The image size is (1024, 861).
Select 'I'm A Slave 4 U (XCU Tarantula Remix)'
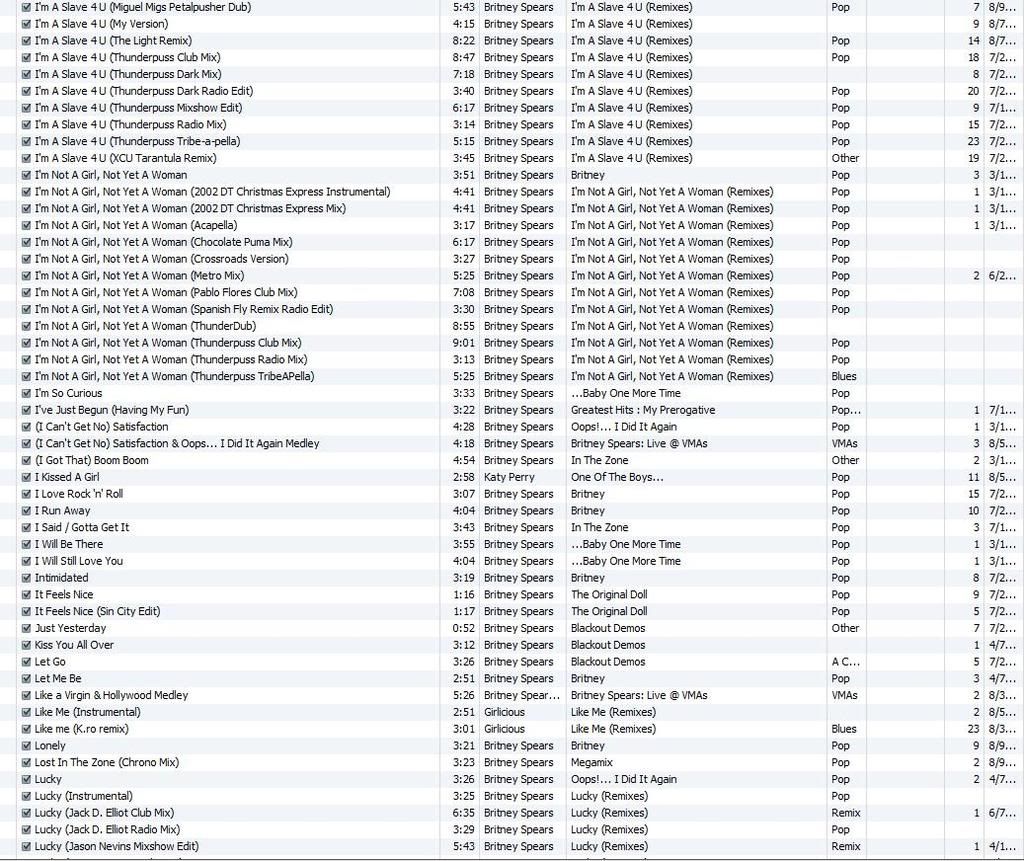pos(125,158)
